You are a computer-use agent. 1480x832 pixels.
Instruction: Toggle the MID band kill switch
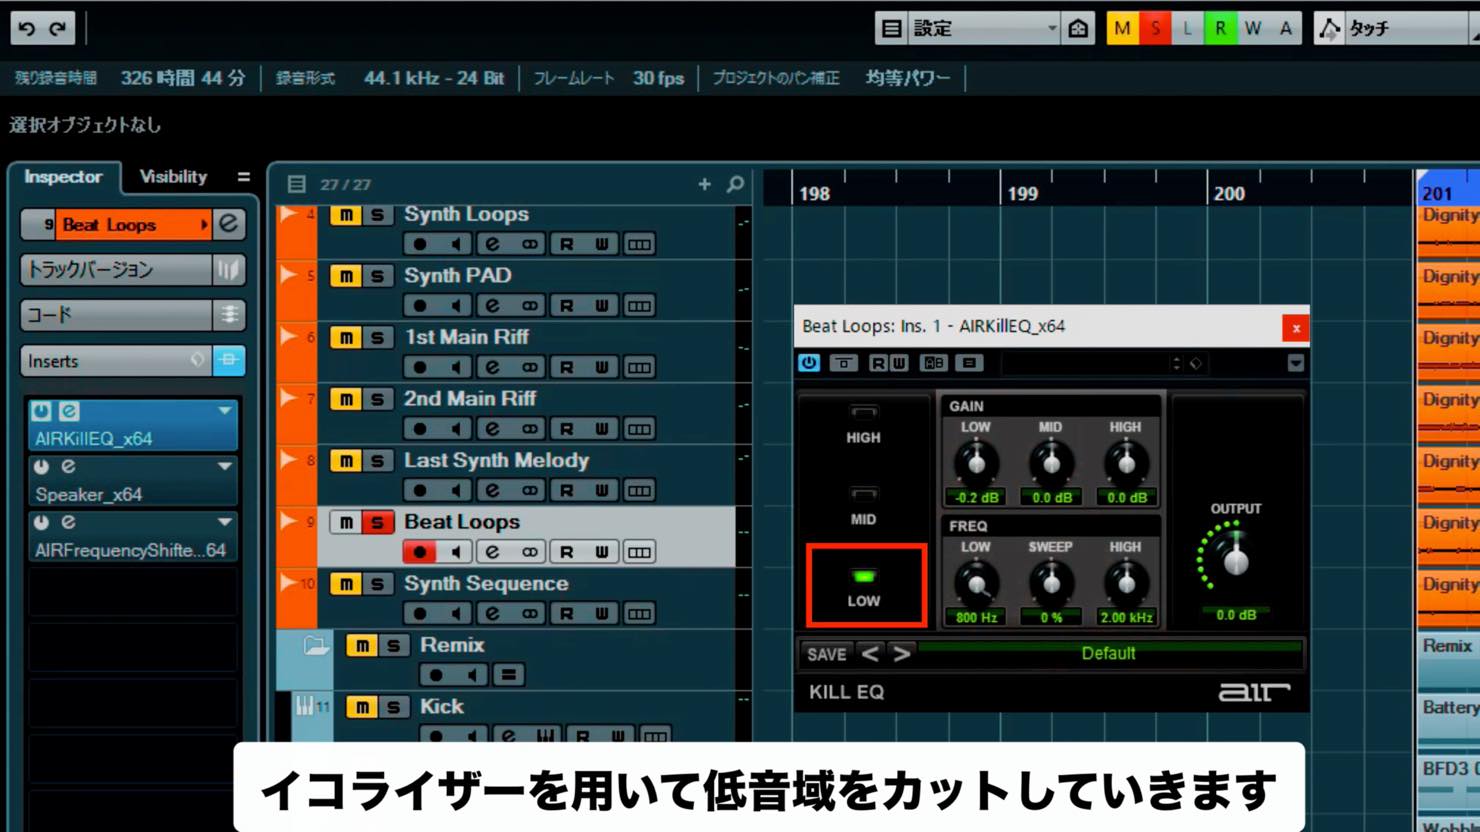click(x=864, y=493)
